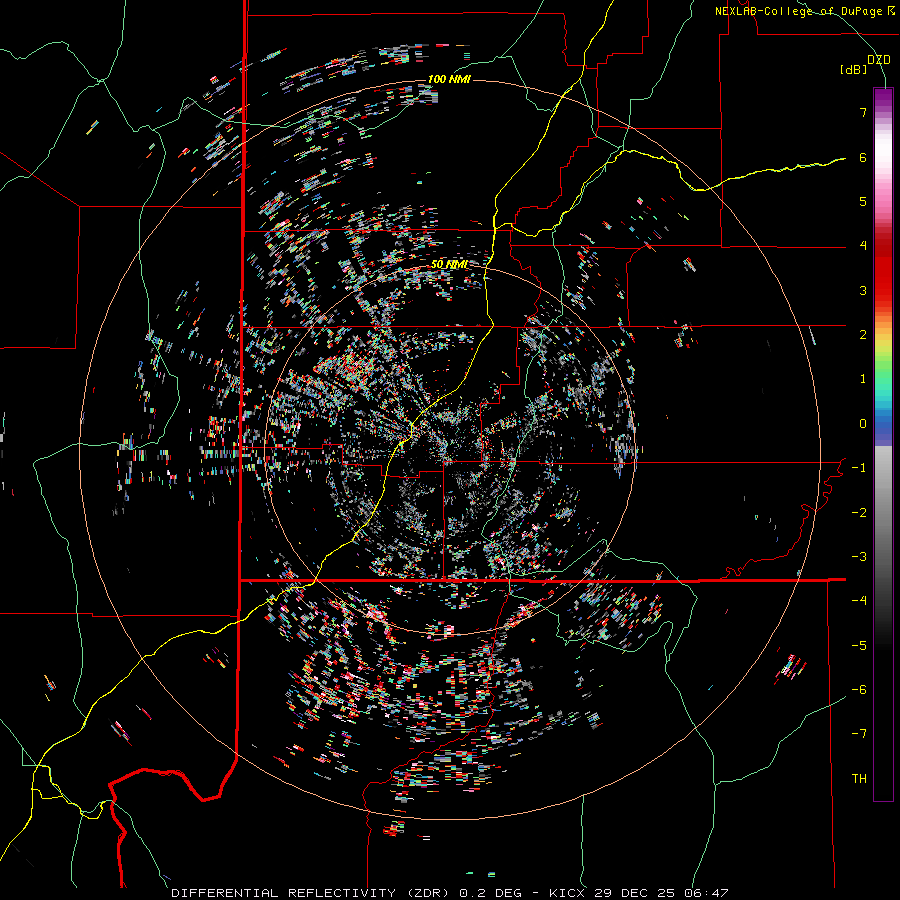Click the 3 value on color scale
Viewport: 900px width, 900px height.
click(863, 290)
